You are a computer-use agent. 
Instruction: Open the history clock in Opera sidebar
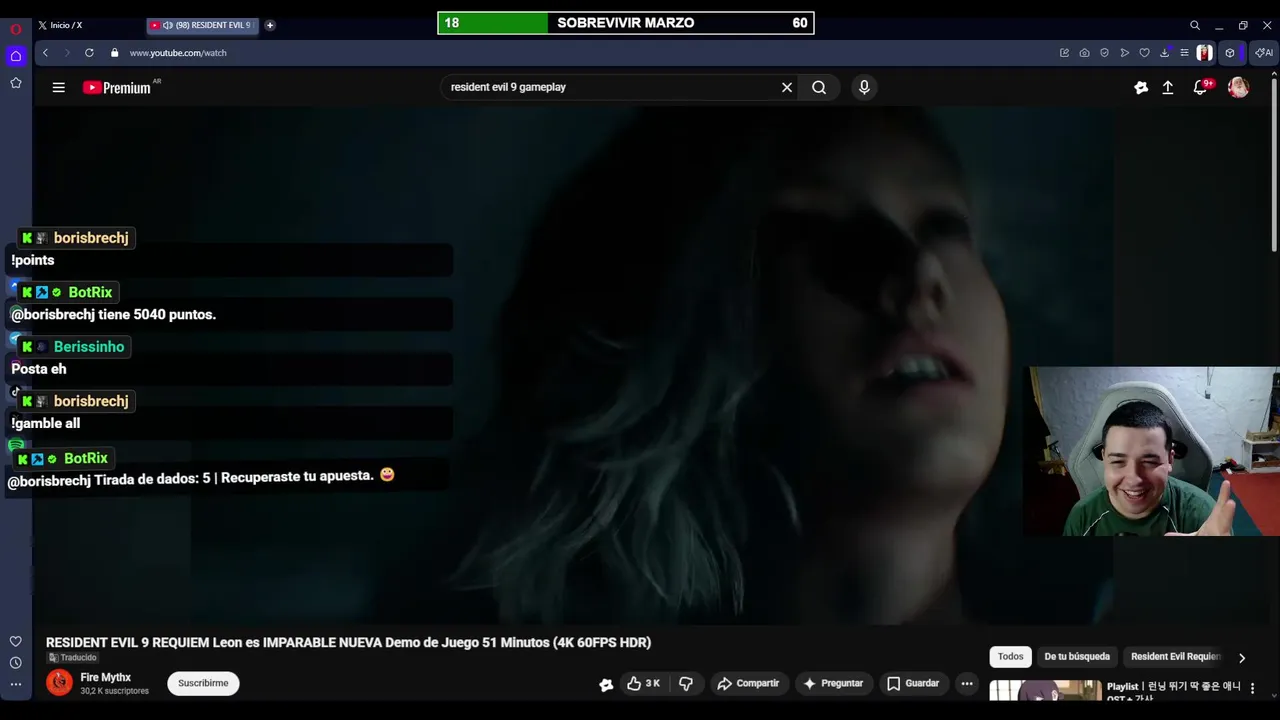tap(16, 663)
